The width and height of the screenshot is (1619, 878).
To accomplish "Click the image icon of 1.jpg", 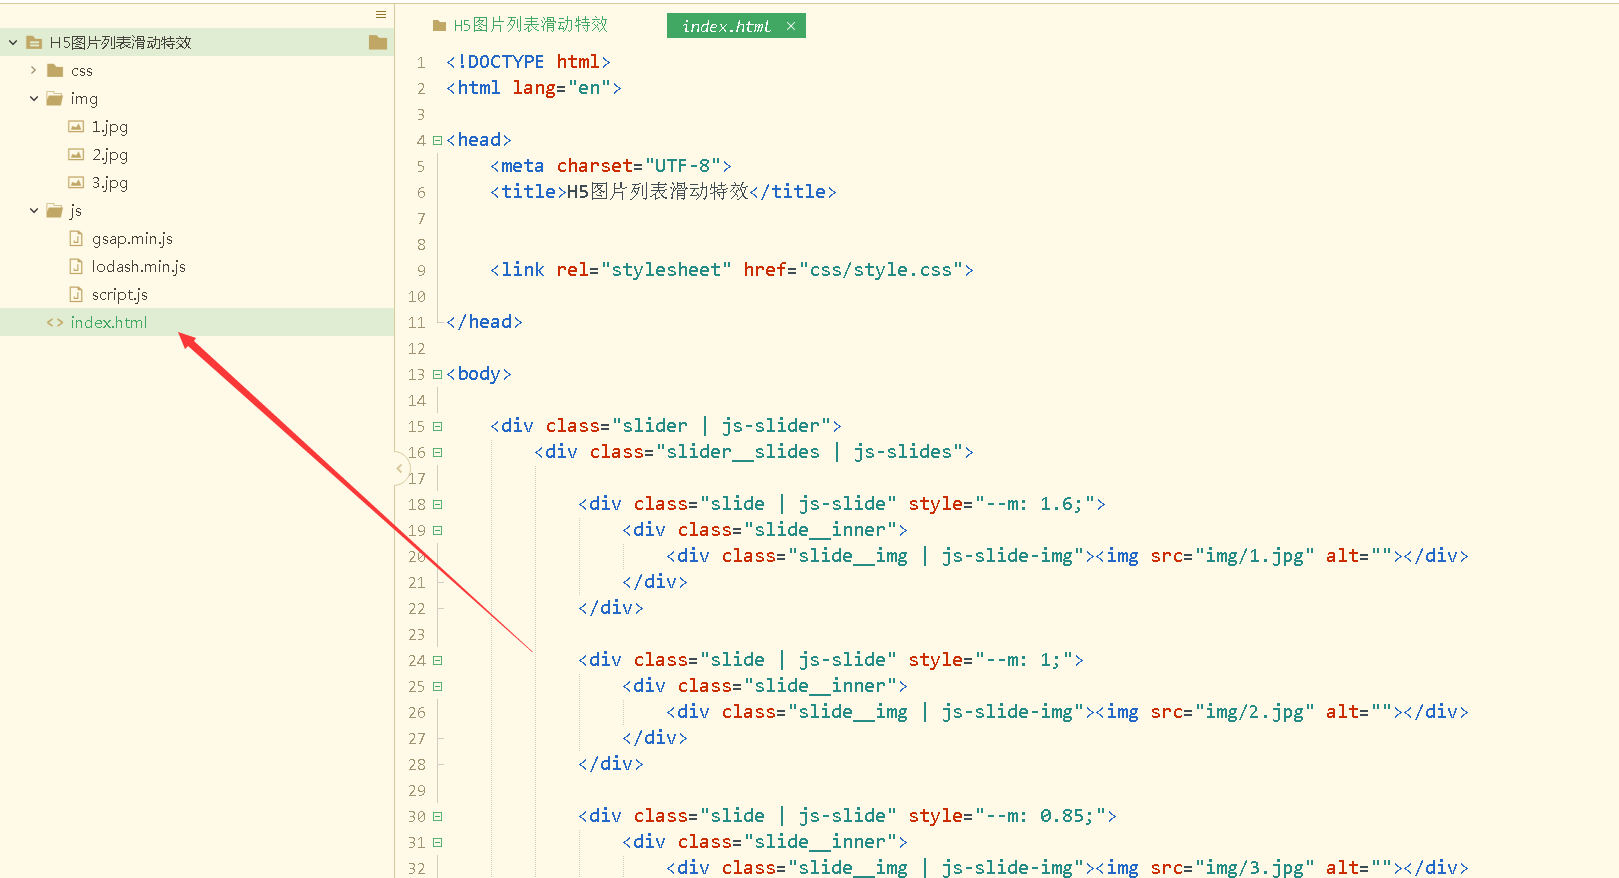I will (76, 126).
